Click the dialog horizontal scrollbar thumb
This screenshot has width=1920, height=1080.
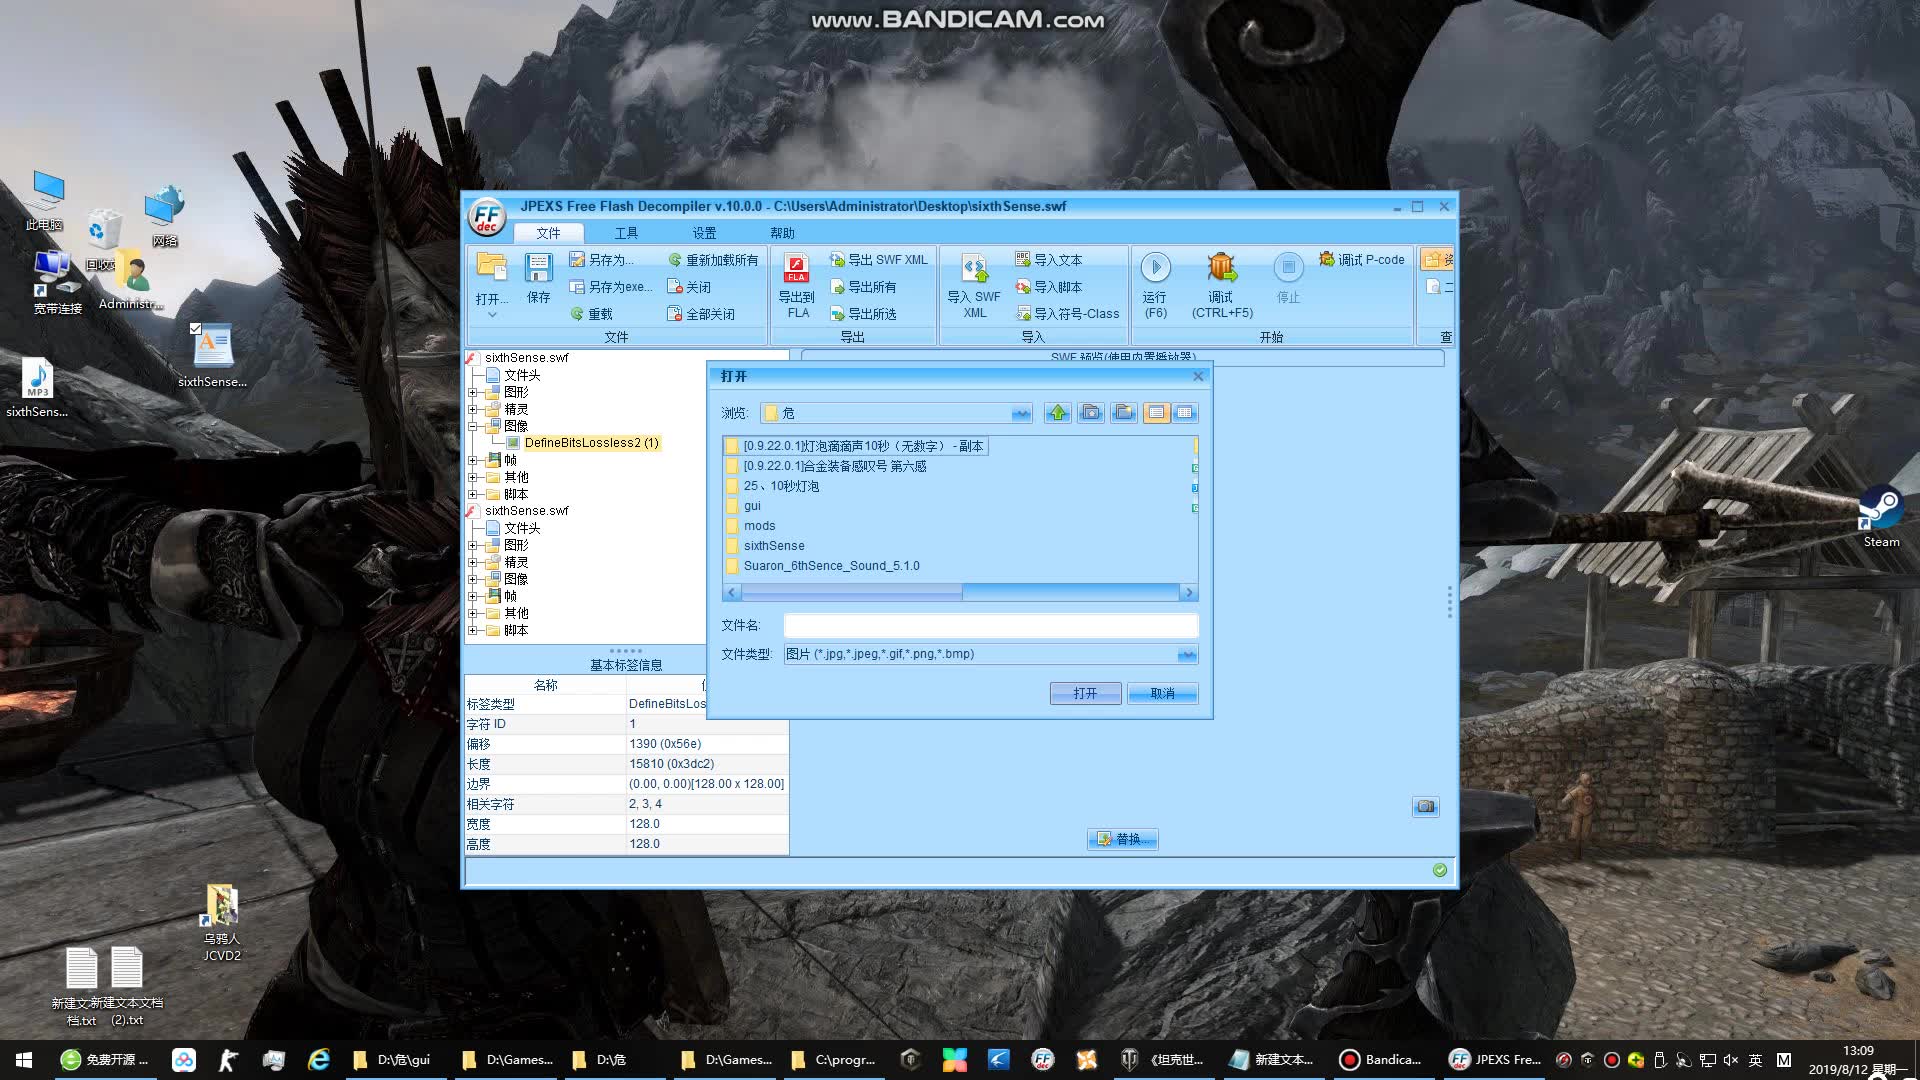(x=851, y=593)
